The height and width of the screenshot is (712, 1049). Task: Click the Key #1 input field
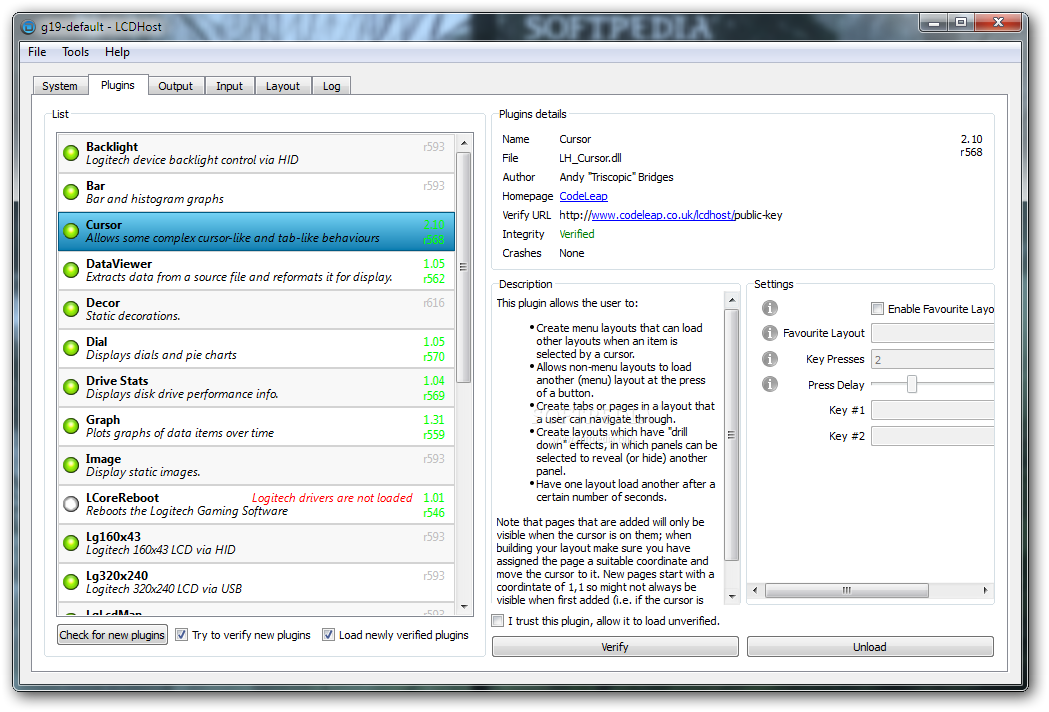[933, 410]
